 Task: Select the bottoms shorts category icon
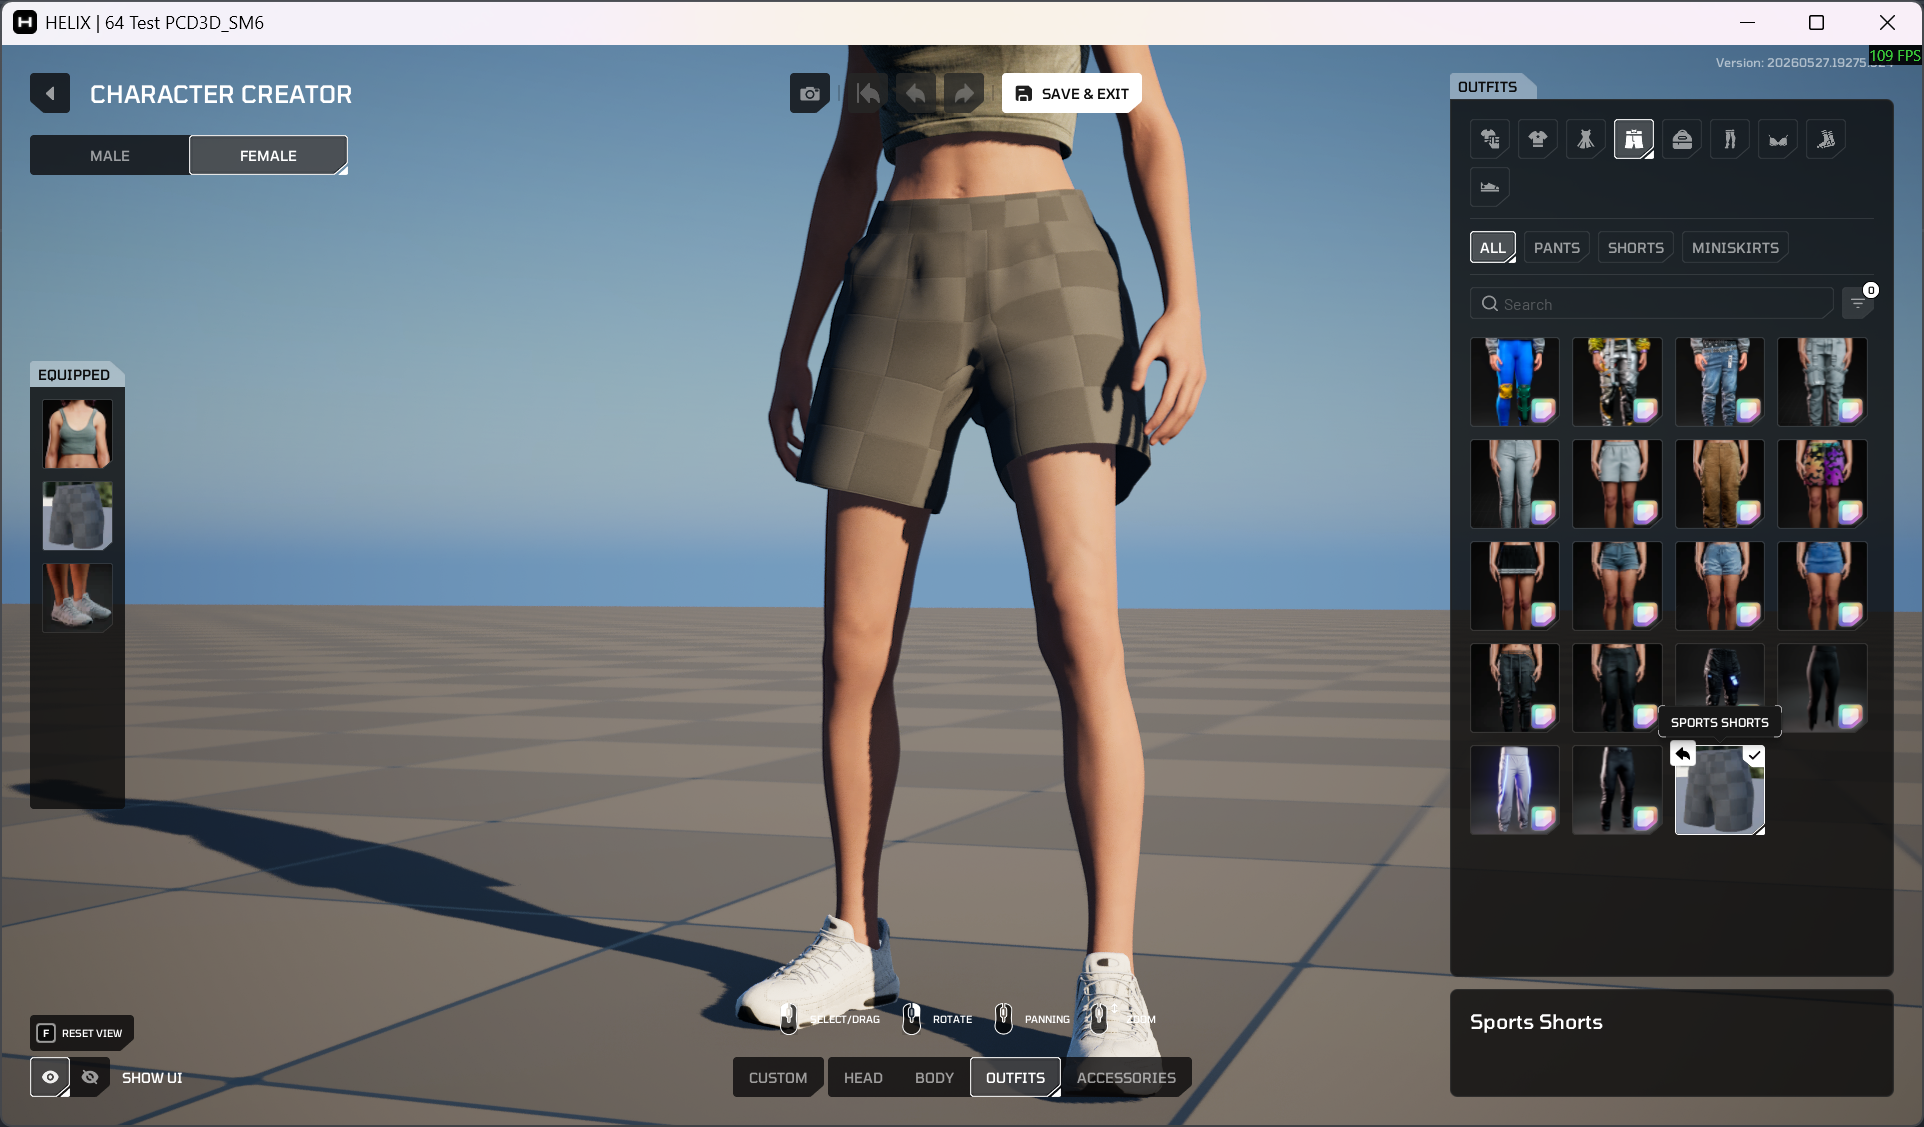[x=1634, y=139]
